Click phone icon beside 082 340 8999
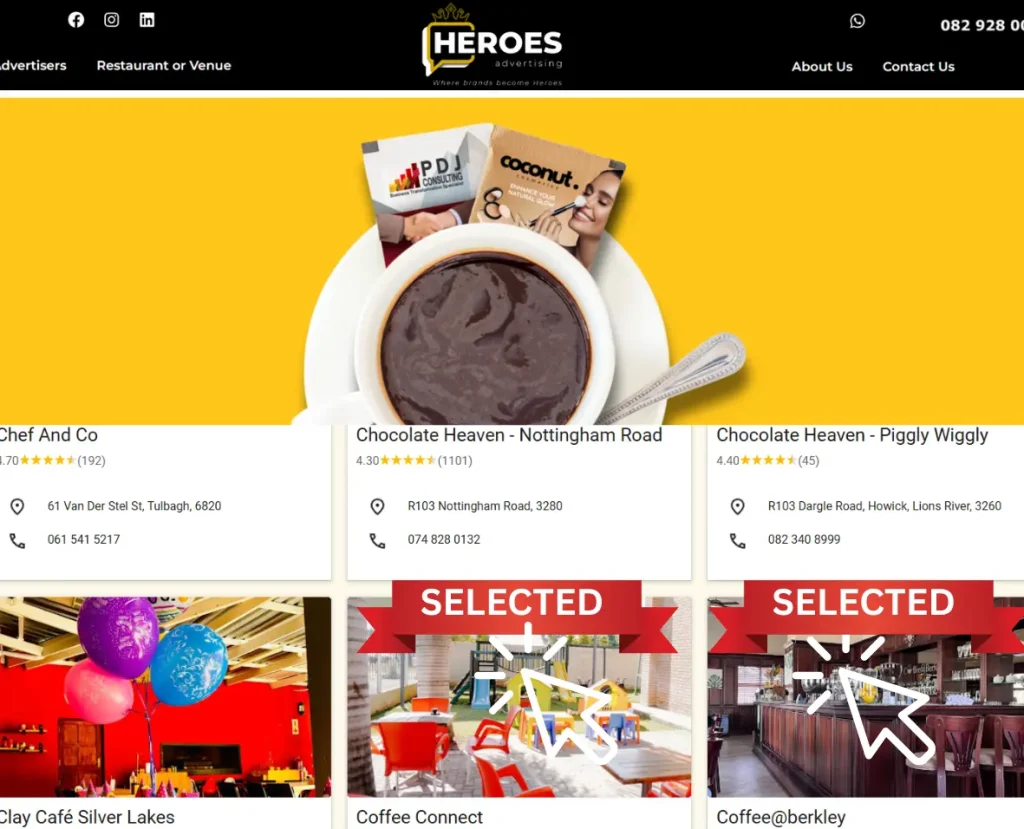 pyautogui.click(x=737, y=540)
